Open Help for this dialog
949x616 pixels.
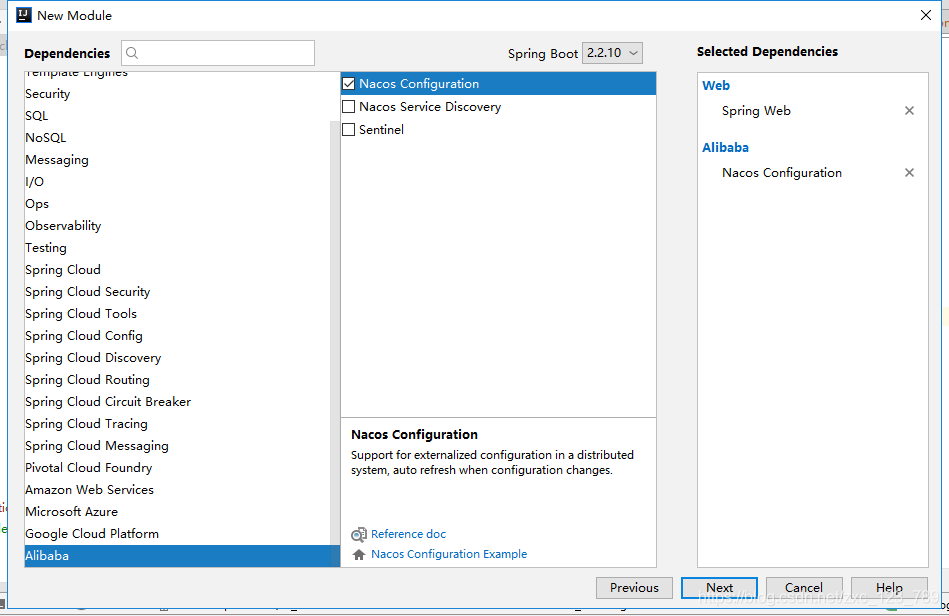(889, 588)
